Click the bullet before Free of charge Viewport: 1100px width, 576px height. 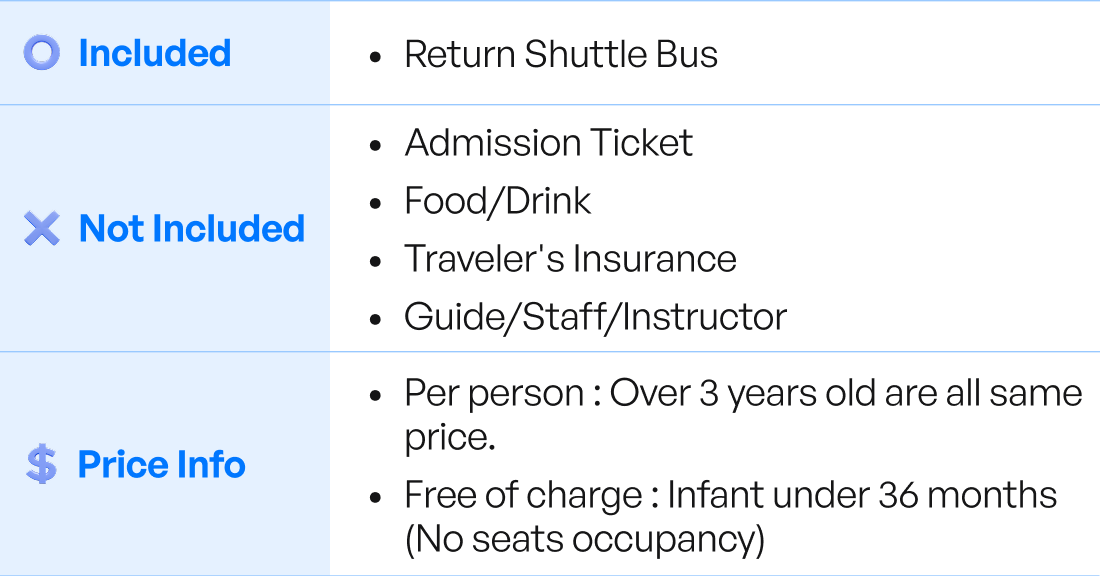pos(376,497)
